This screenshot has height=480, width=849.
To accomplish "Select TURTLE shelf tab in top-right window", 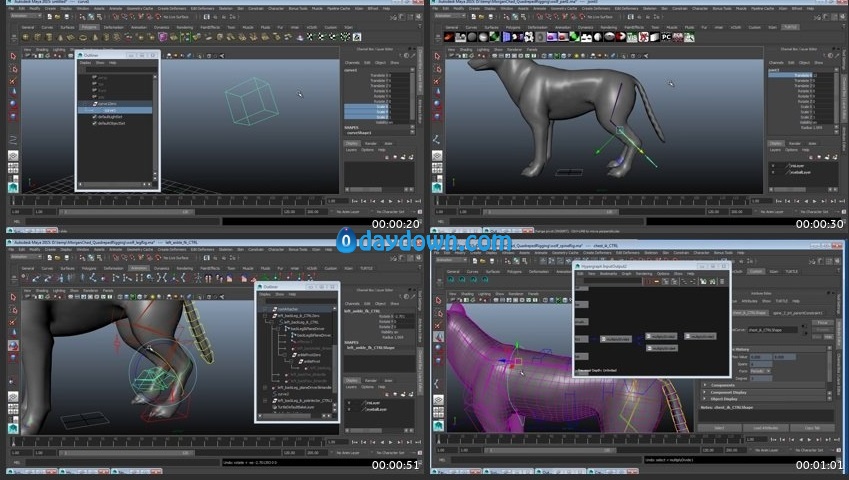I will [790, 27].
